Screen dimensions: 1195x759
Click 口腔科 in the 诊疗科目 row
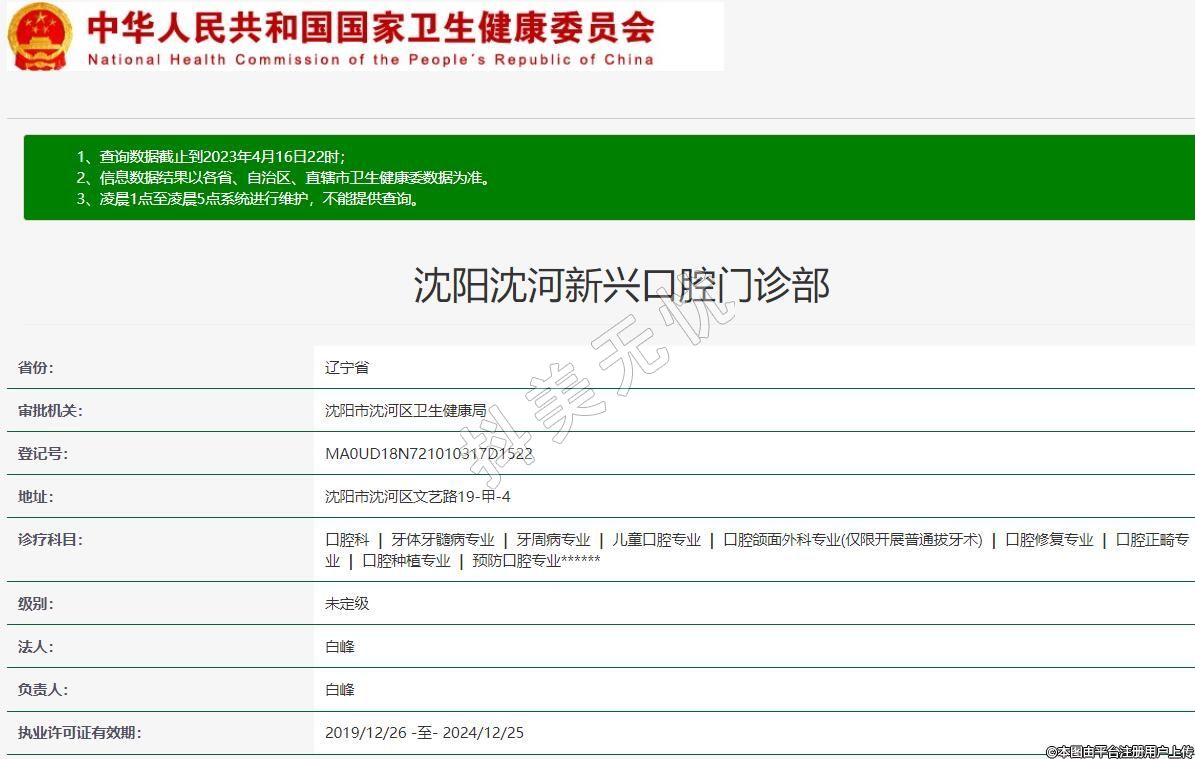[x=347, y=539]
